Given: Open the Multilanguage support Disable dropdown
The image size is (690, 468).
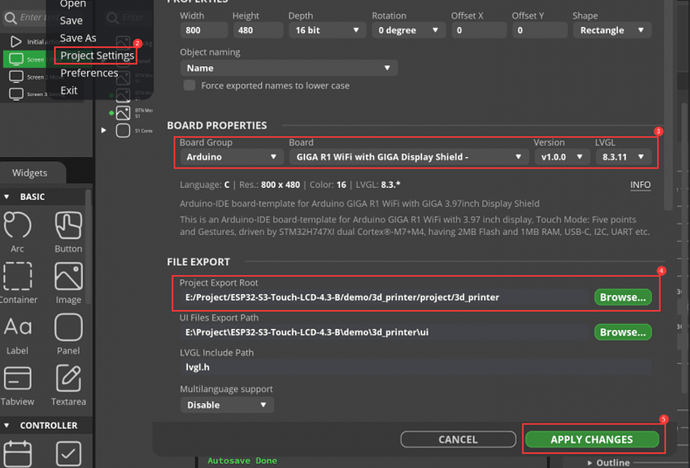Looking at the screenshot, I should pos(227,405).
